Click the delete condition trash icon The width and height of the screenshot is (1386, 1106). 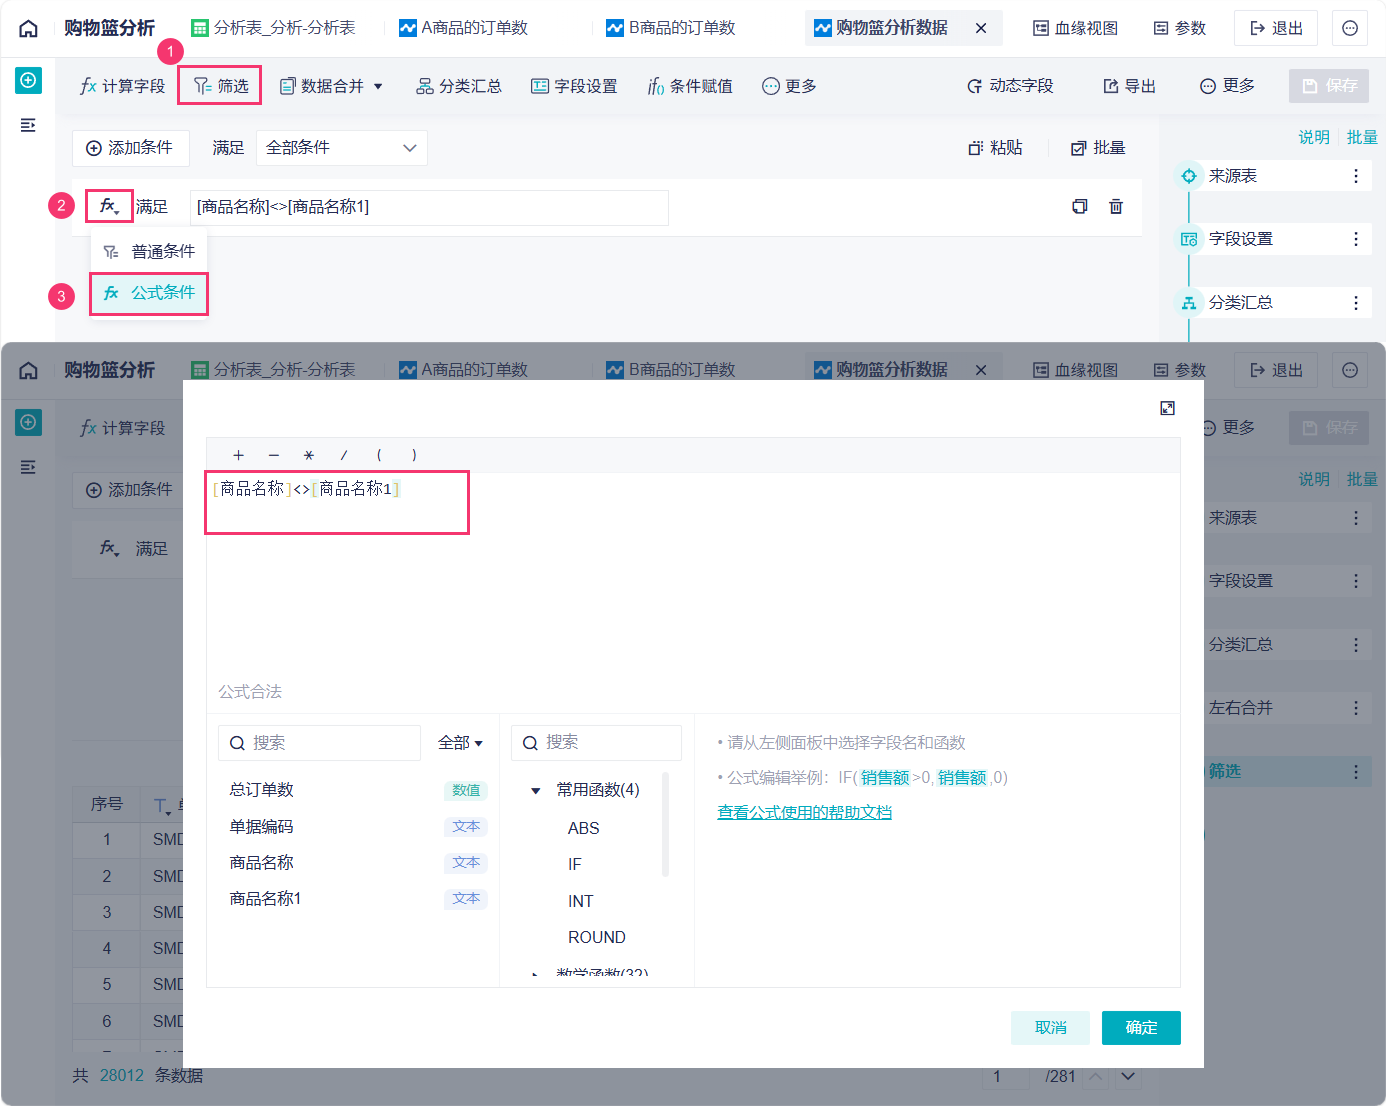click(x=1116, y=206)
